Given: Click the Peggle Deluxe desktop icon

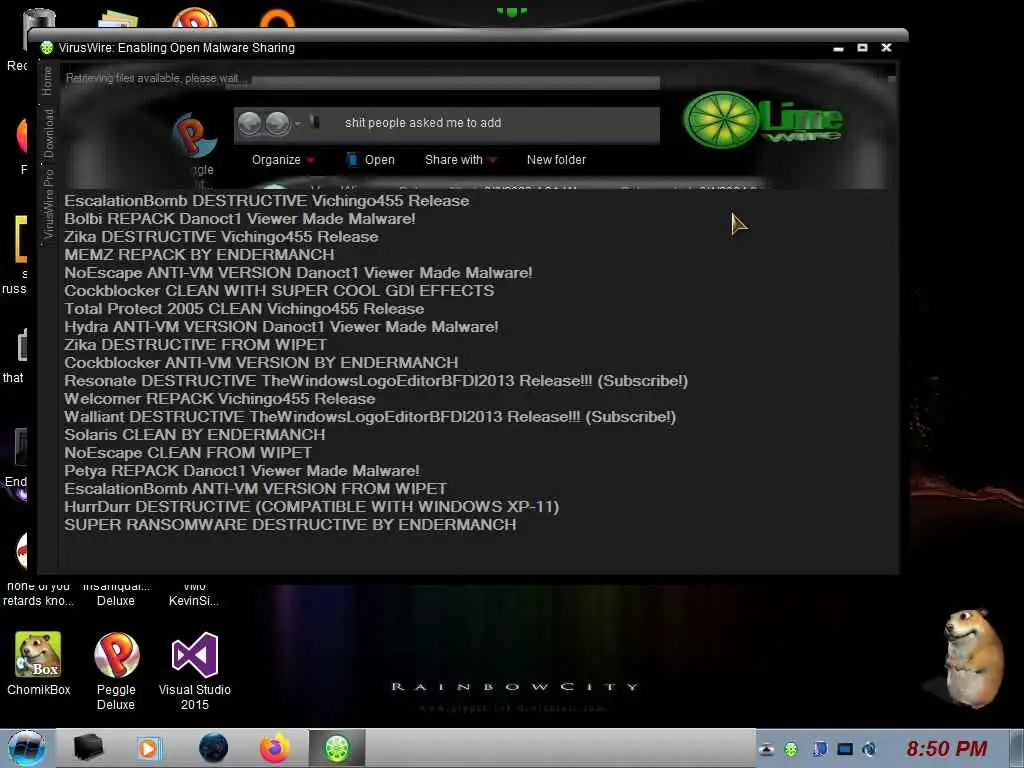Looking at the screenshot, I should [116, 671].
